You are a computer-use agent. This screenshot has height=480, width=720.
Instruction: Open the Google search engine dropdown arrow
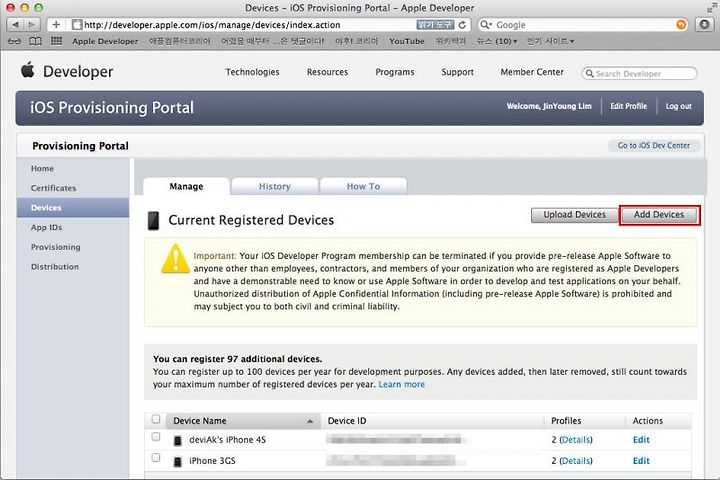(x=491, y=23)
